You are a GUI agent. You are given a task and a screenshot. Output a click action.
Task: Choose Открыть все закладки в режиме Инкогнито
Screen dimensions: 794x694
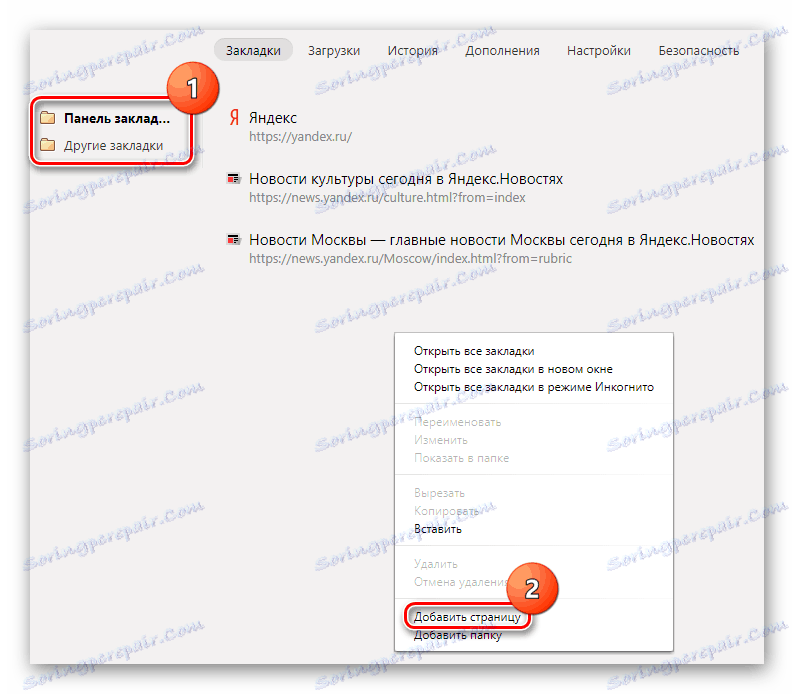point(534,387)
